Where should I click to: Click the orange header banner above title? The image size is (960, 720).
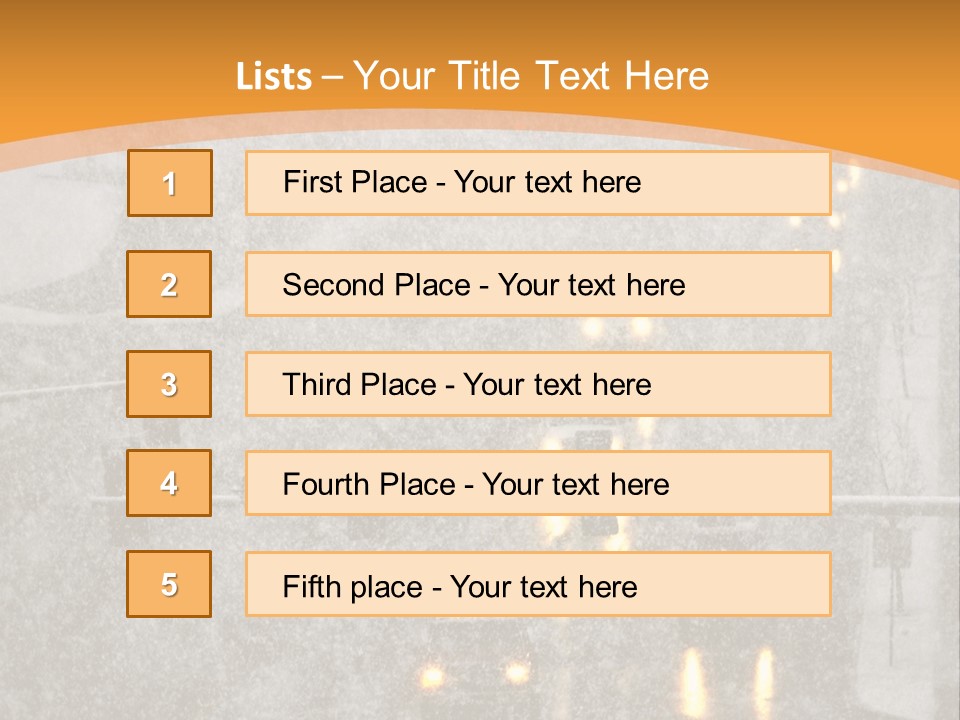(x=480, y=25)
